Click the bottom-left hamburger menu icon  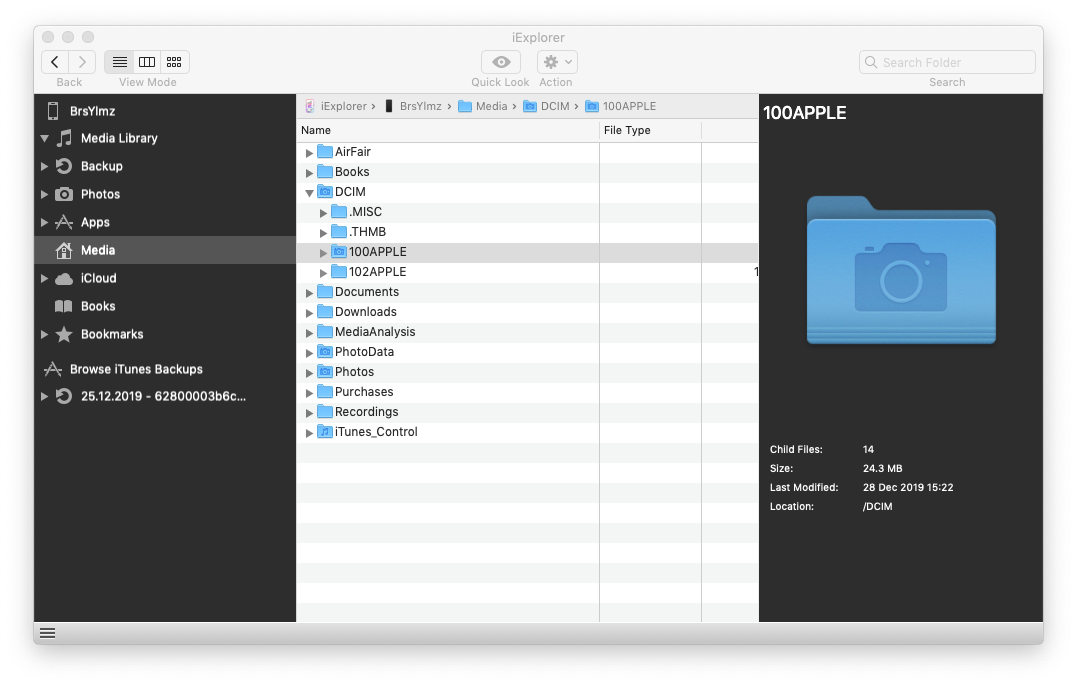tap(47, 633)
